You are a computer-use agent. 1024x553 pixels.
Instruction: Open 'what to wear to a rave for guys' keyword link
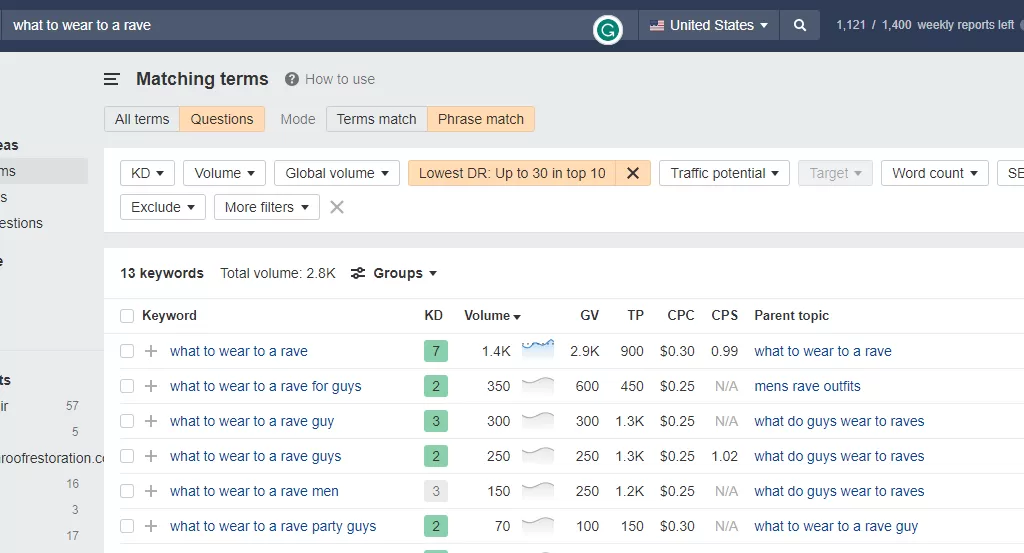pyautogui.click(x=265, y=387)
